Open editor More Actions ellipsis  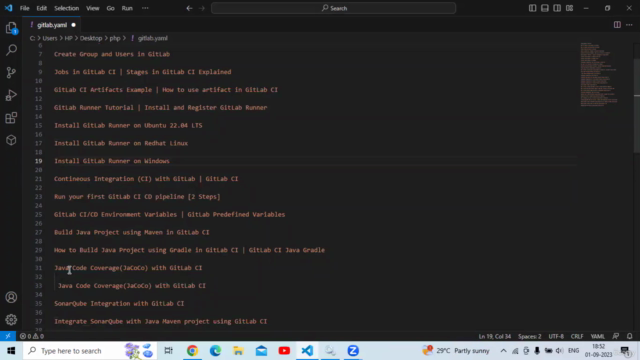(629, 25)
